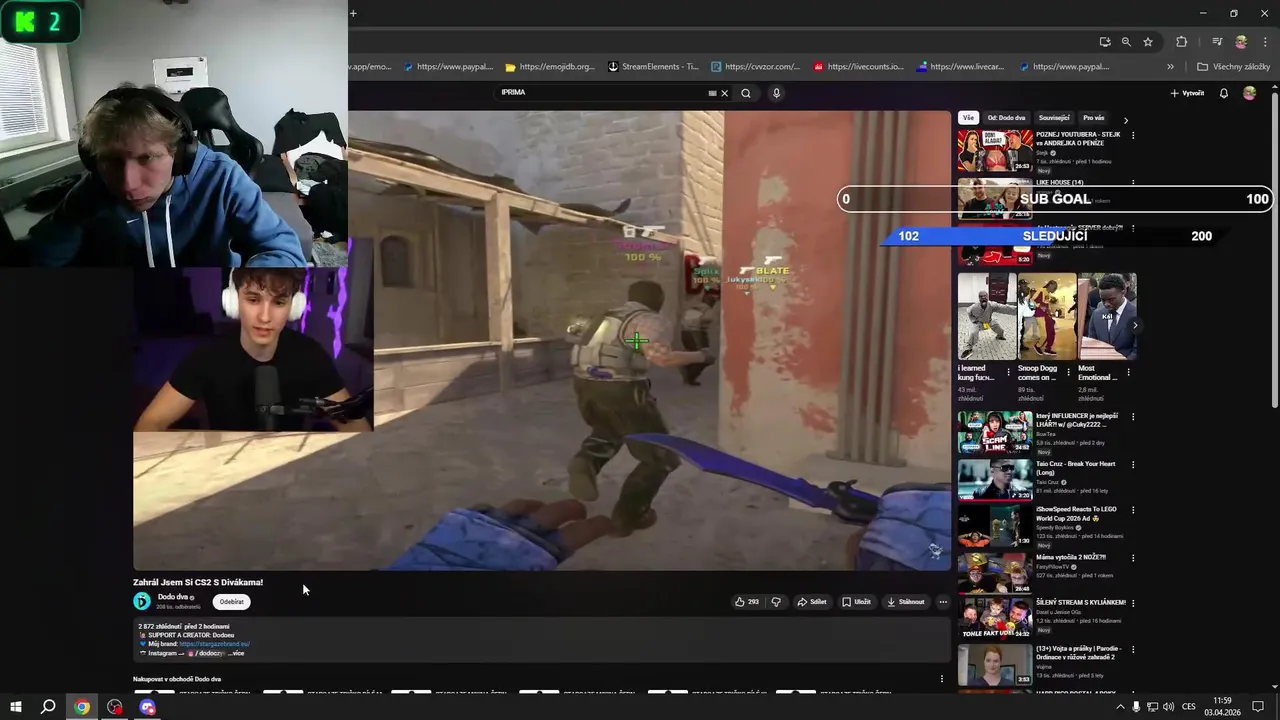
Task: Play Taio Cruz - Break Your Heart
Action: pos(995,479)
